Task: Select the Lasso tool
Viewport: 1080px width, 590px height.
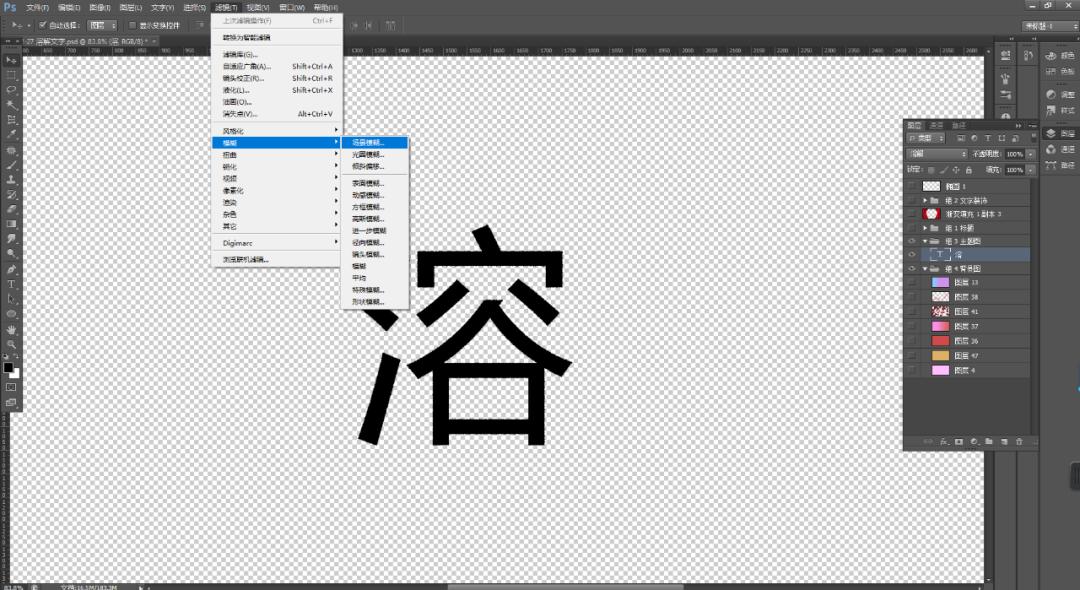Action: (8, 87)
